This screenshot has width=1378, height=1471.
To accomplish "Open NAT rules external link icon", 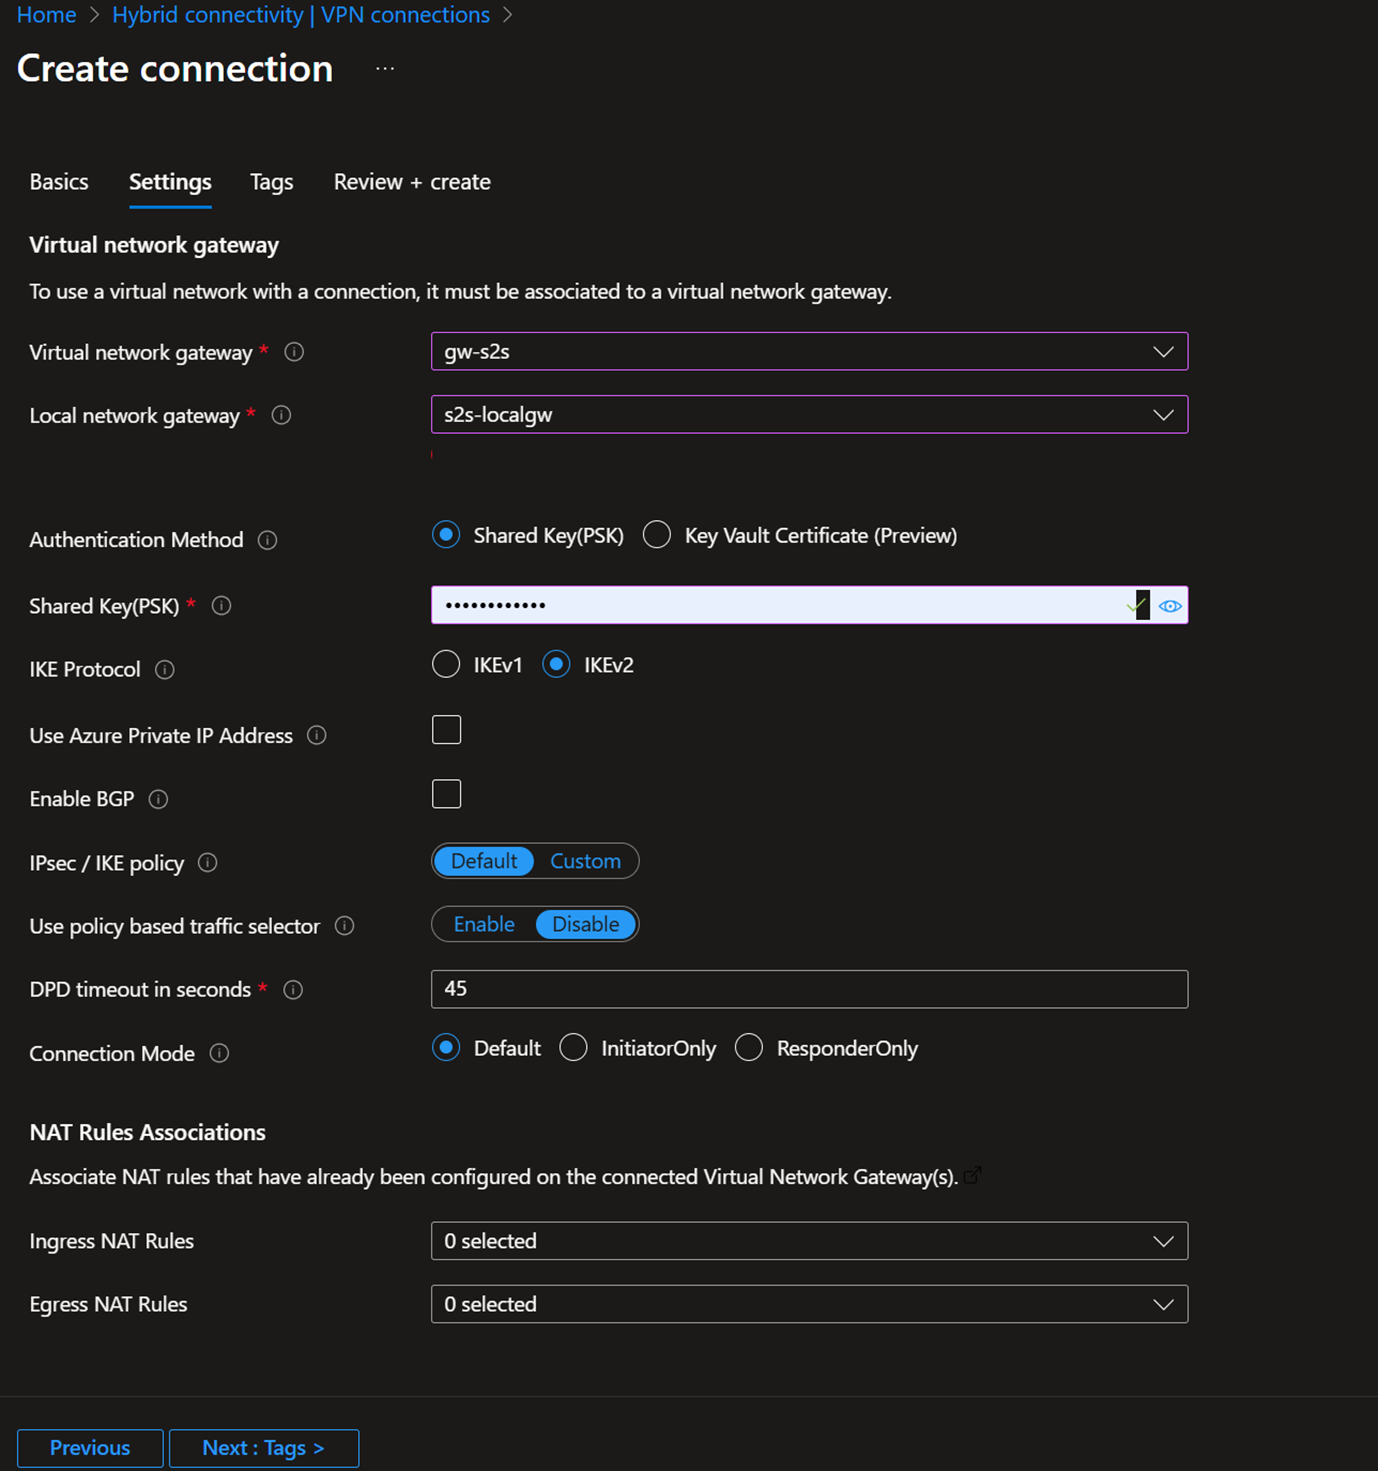I will point(973,1175).
